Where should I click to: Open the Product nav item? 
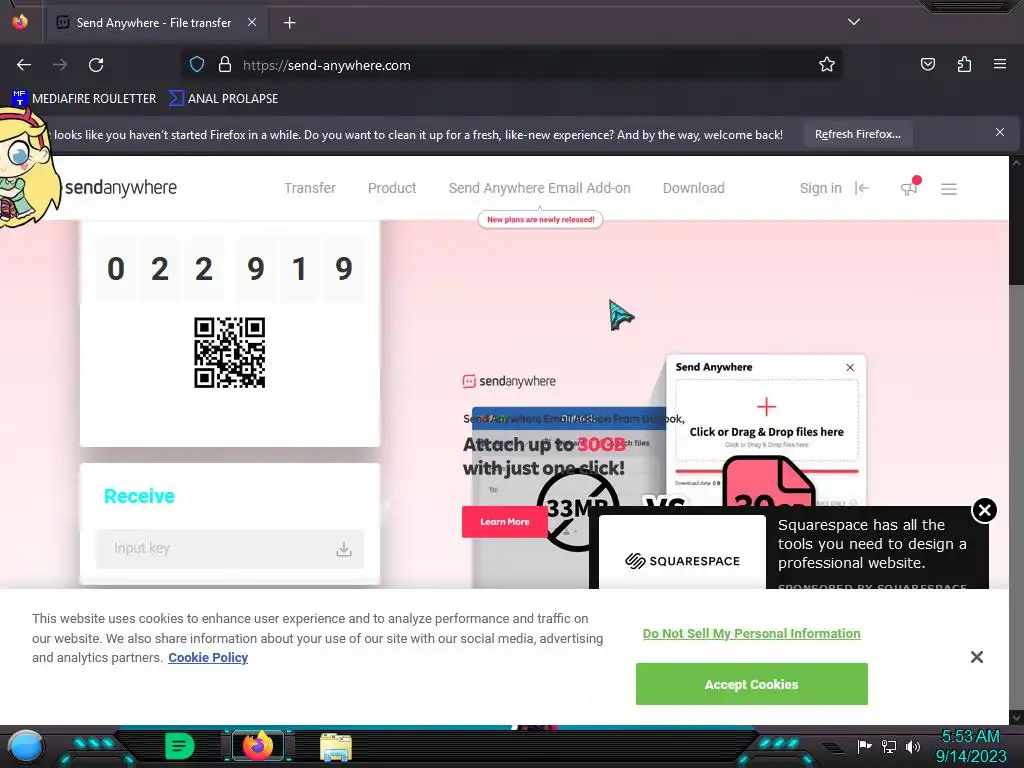pyautogui.click(x=392, y=188)
